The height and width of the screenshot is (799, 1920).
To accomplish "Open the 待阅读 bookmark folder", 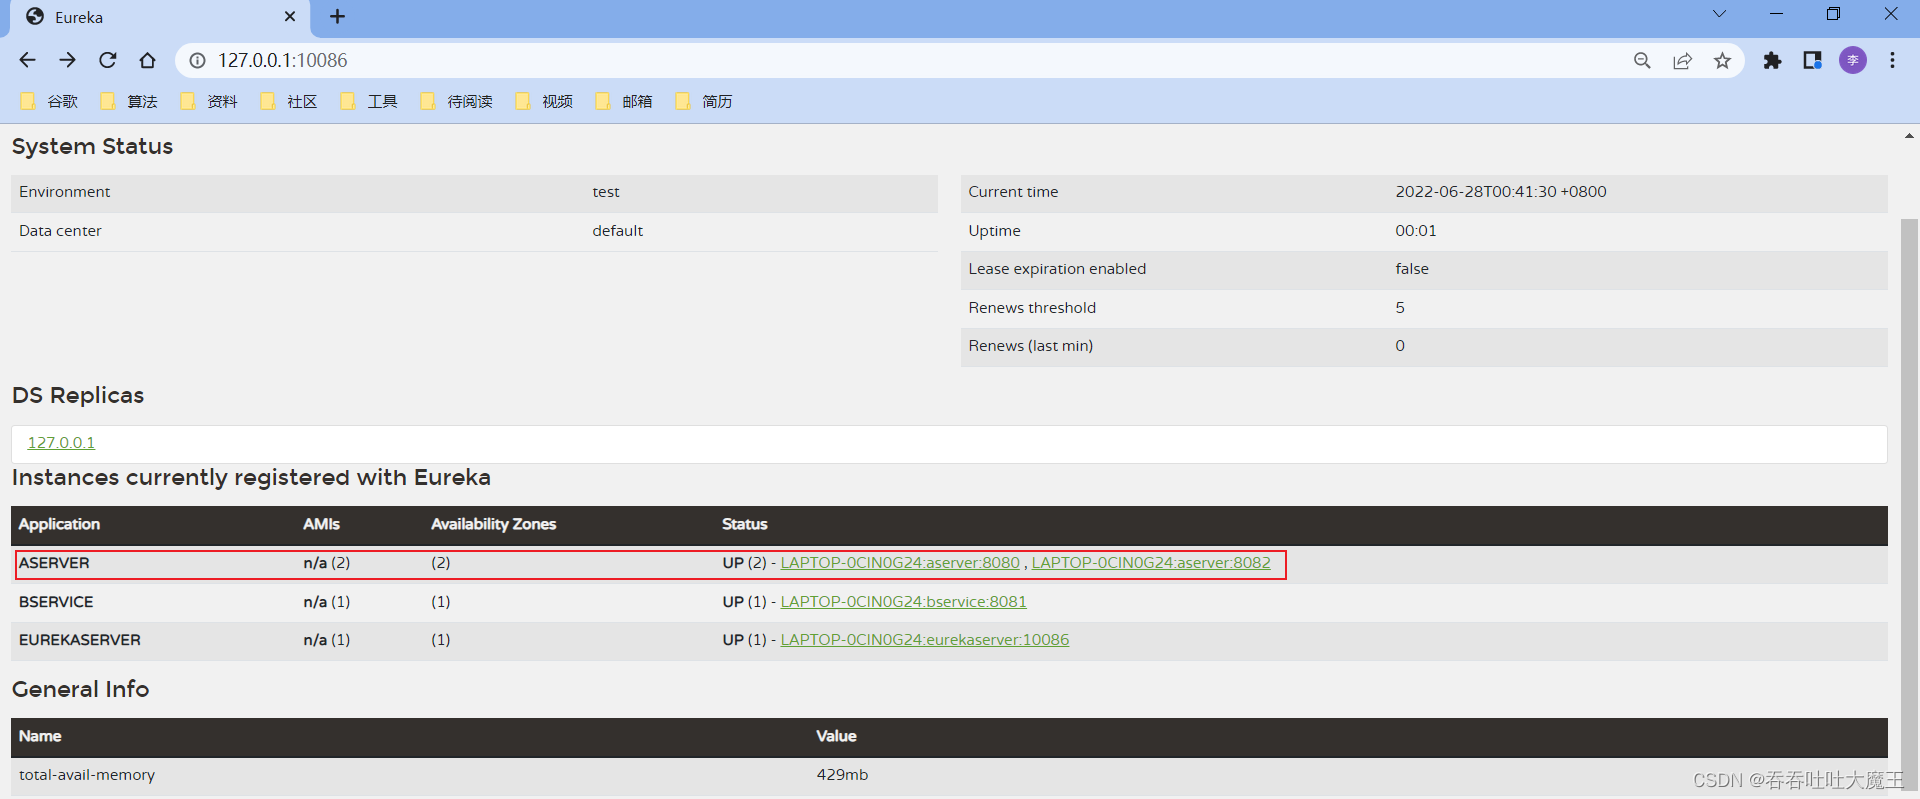I will point(457,101).
